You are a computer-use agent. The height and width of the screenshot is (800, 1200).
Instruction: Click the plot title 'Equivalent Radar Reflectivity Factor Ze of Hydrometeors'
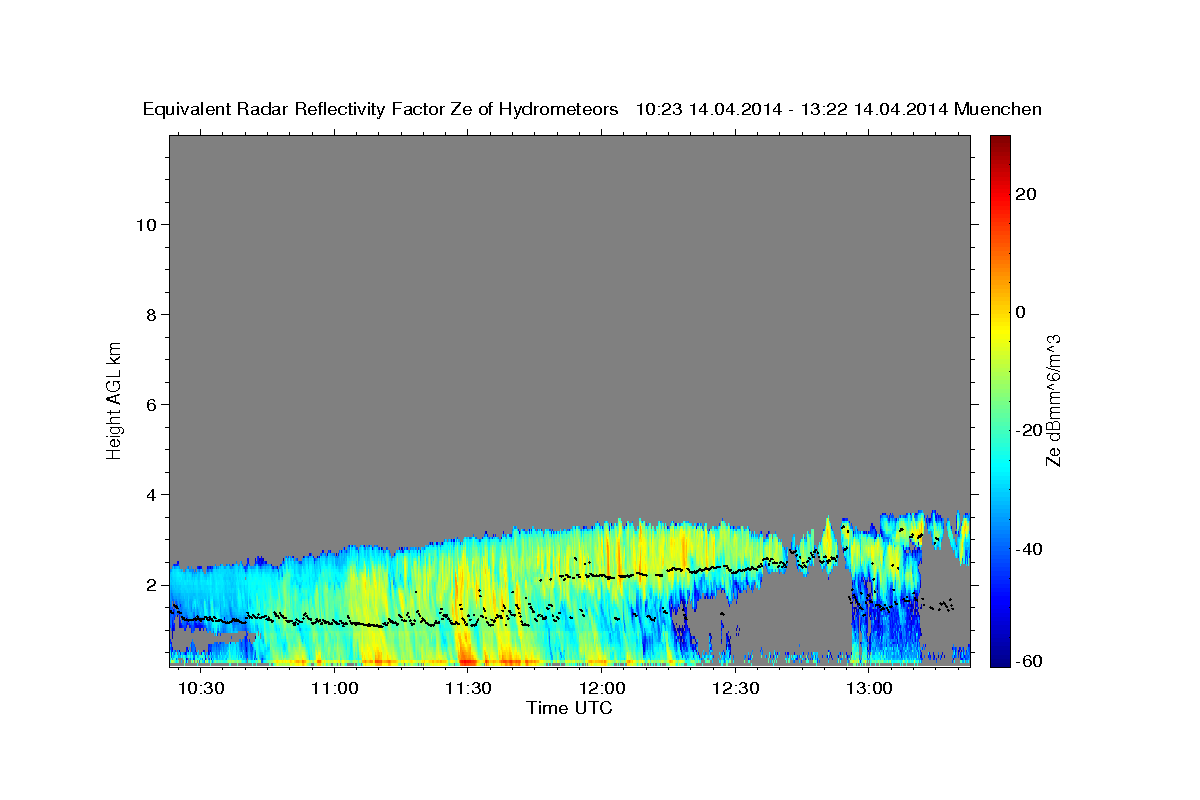[x=381, y=109]
